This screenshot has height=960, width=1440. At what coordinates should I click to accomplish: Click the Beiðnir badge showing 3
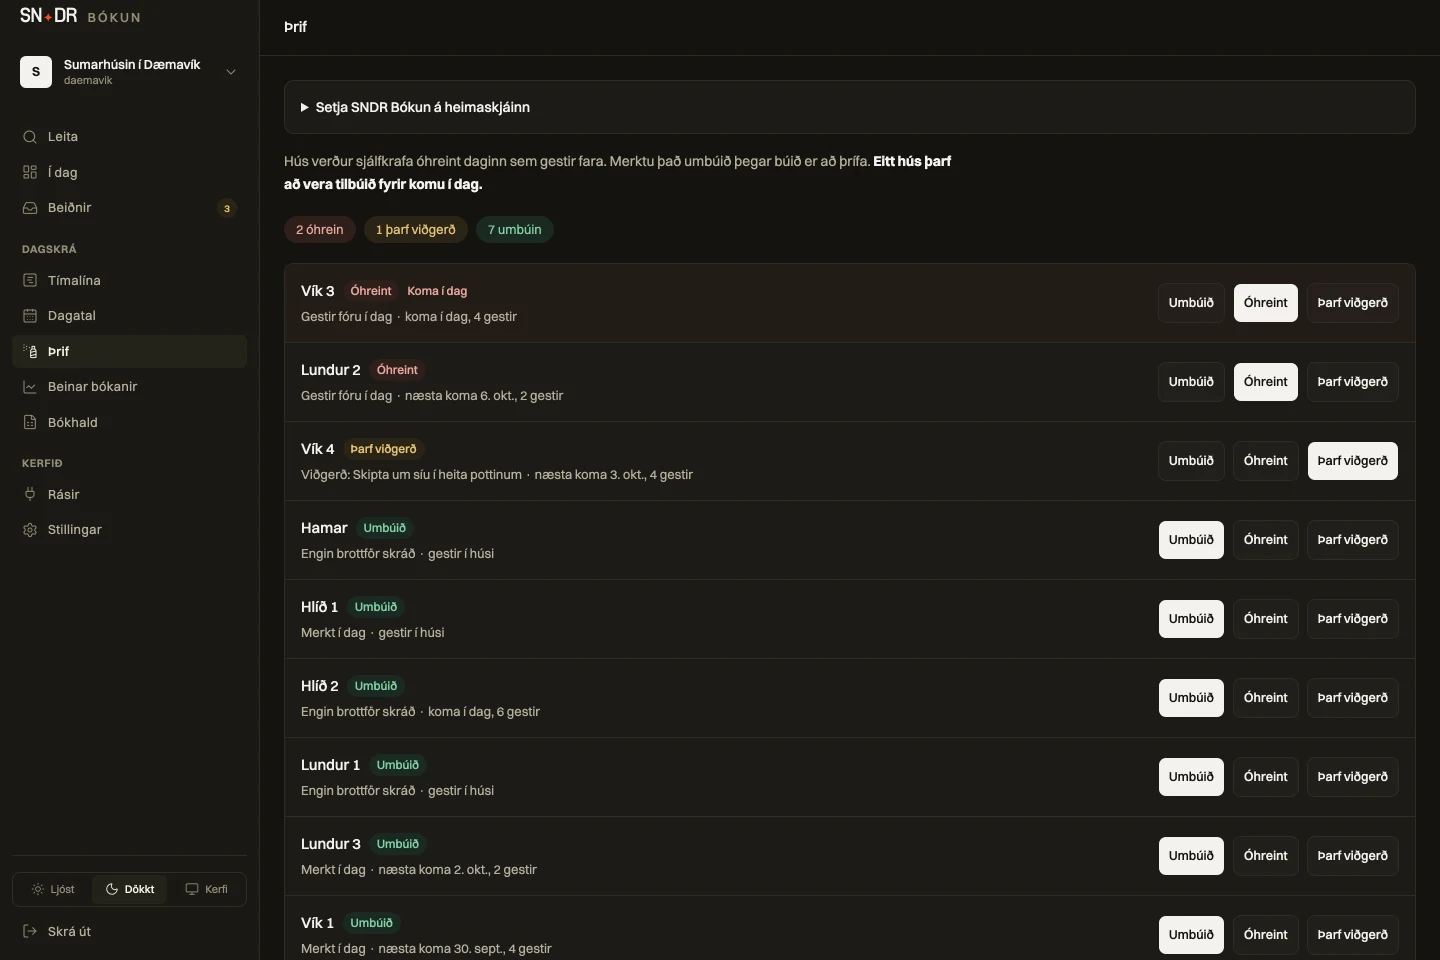(x=227, y=208)
